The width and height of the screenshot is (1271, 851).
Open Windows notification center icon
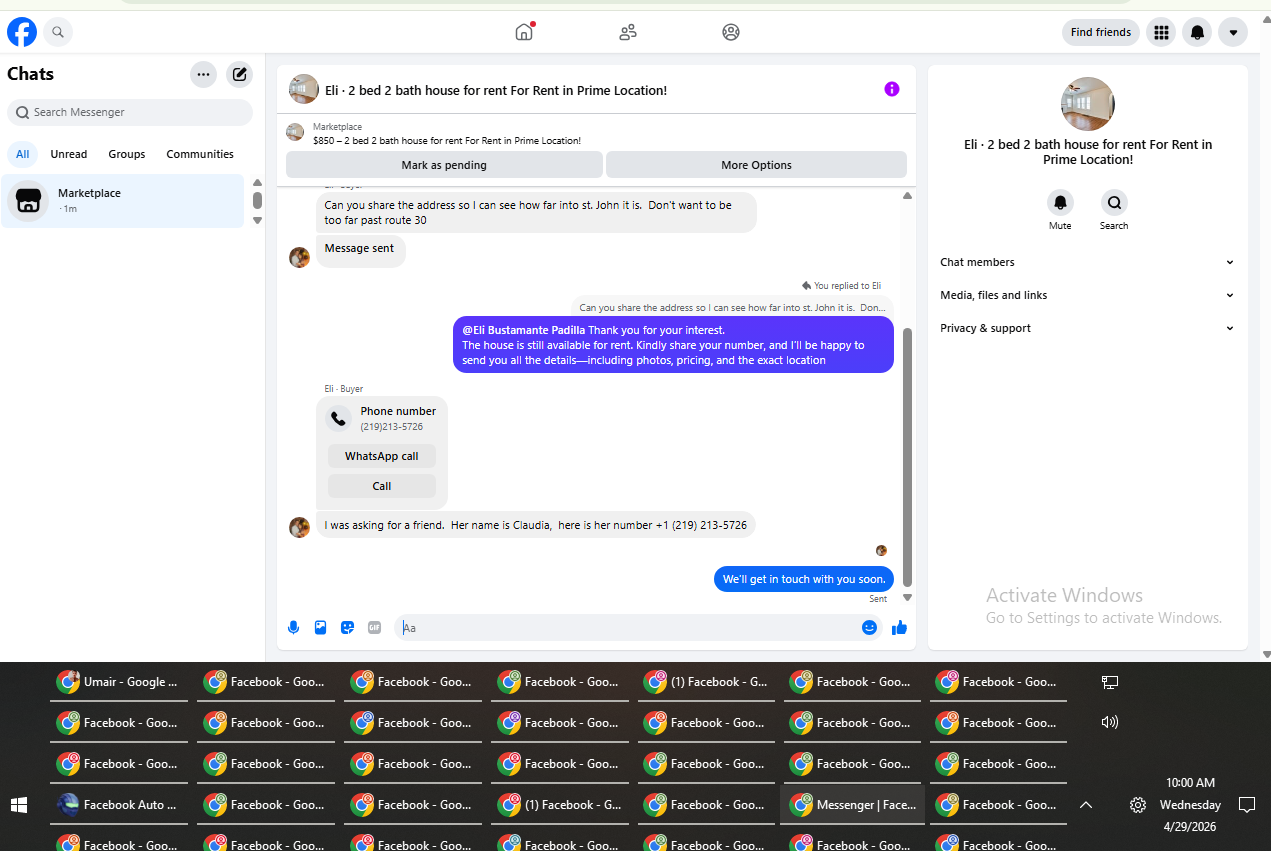pos(1247,804)
